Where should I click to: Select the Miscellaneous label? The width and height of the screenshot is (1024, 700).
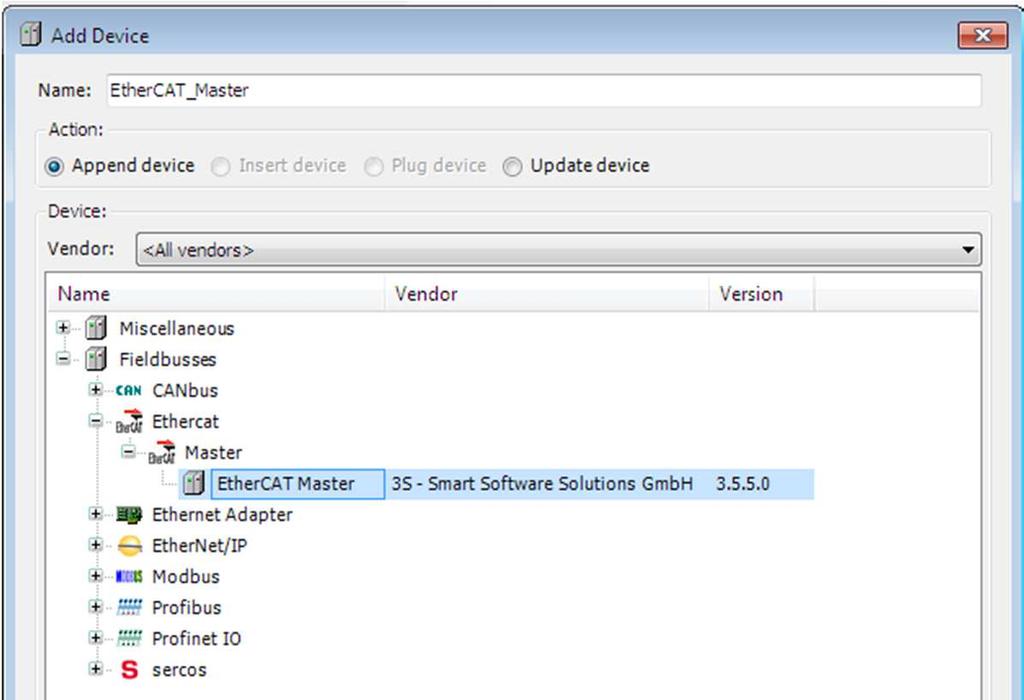(x=176, y=328)
